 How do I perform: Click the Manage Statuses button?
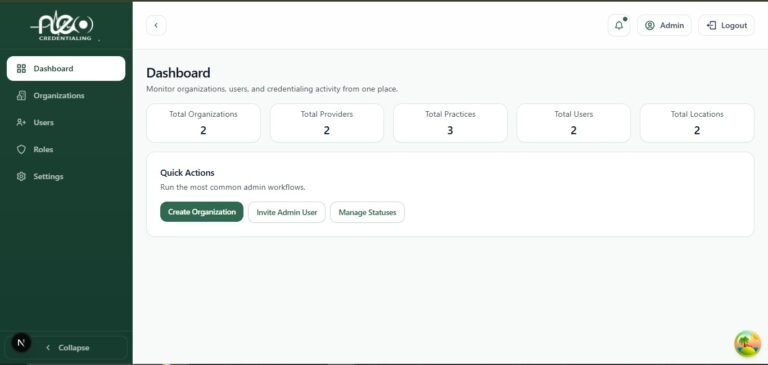click(367, 212)
